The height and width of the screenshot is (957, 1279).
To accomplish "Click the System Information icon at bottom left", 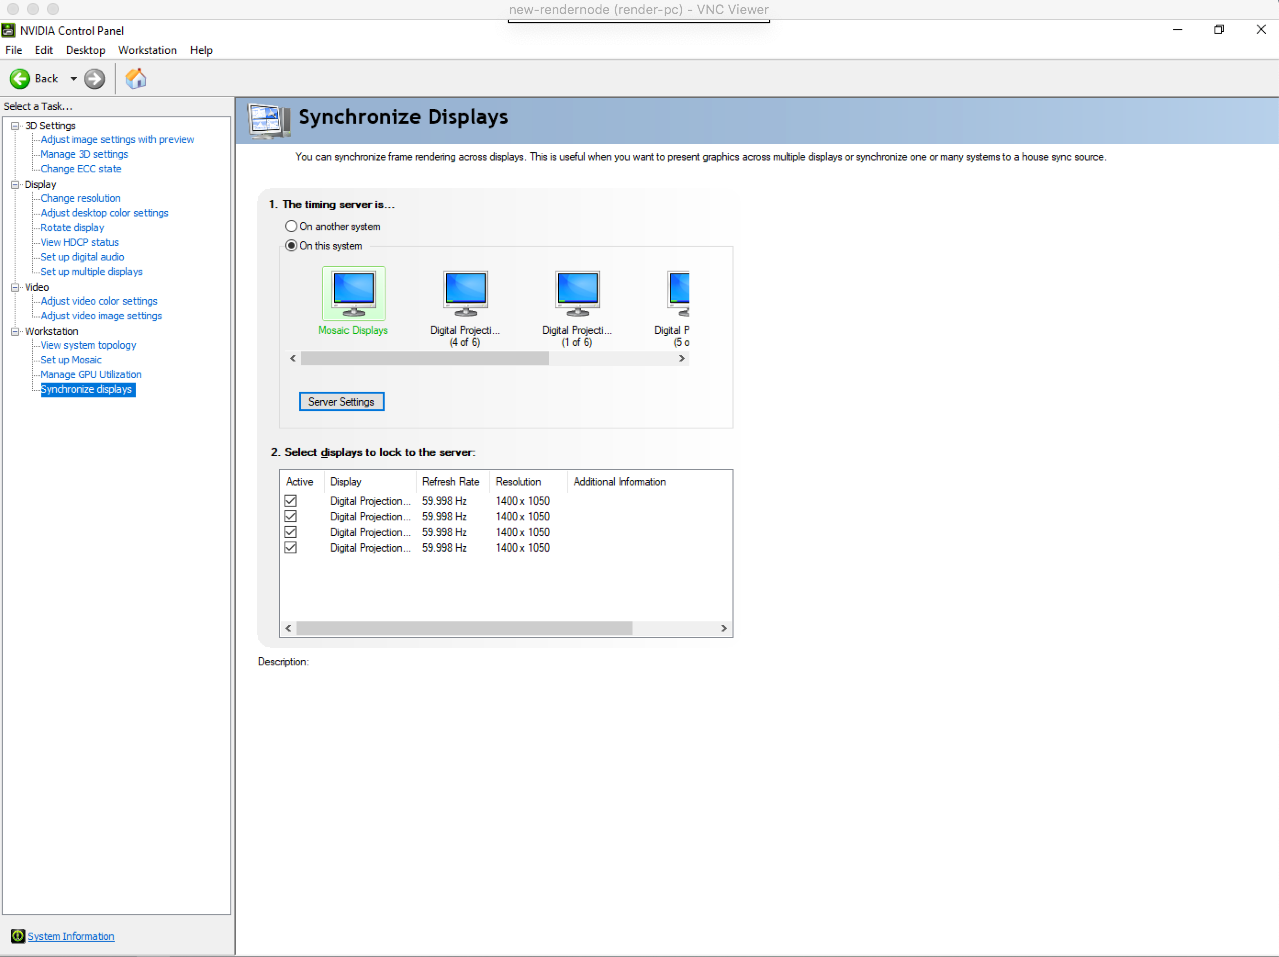I will (18, 936).
